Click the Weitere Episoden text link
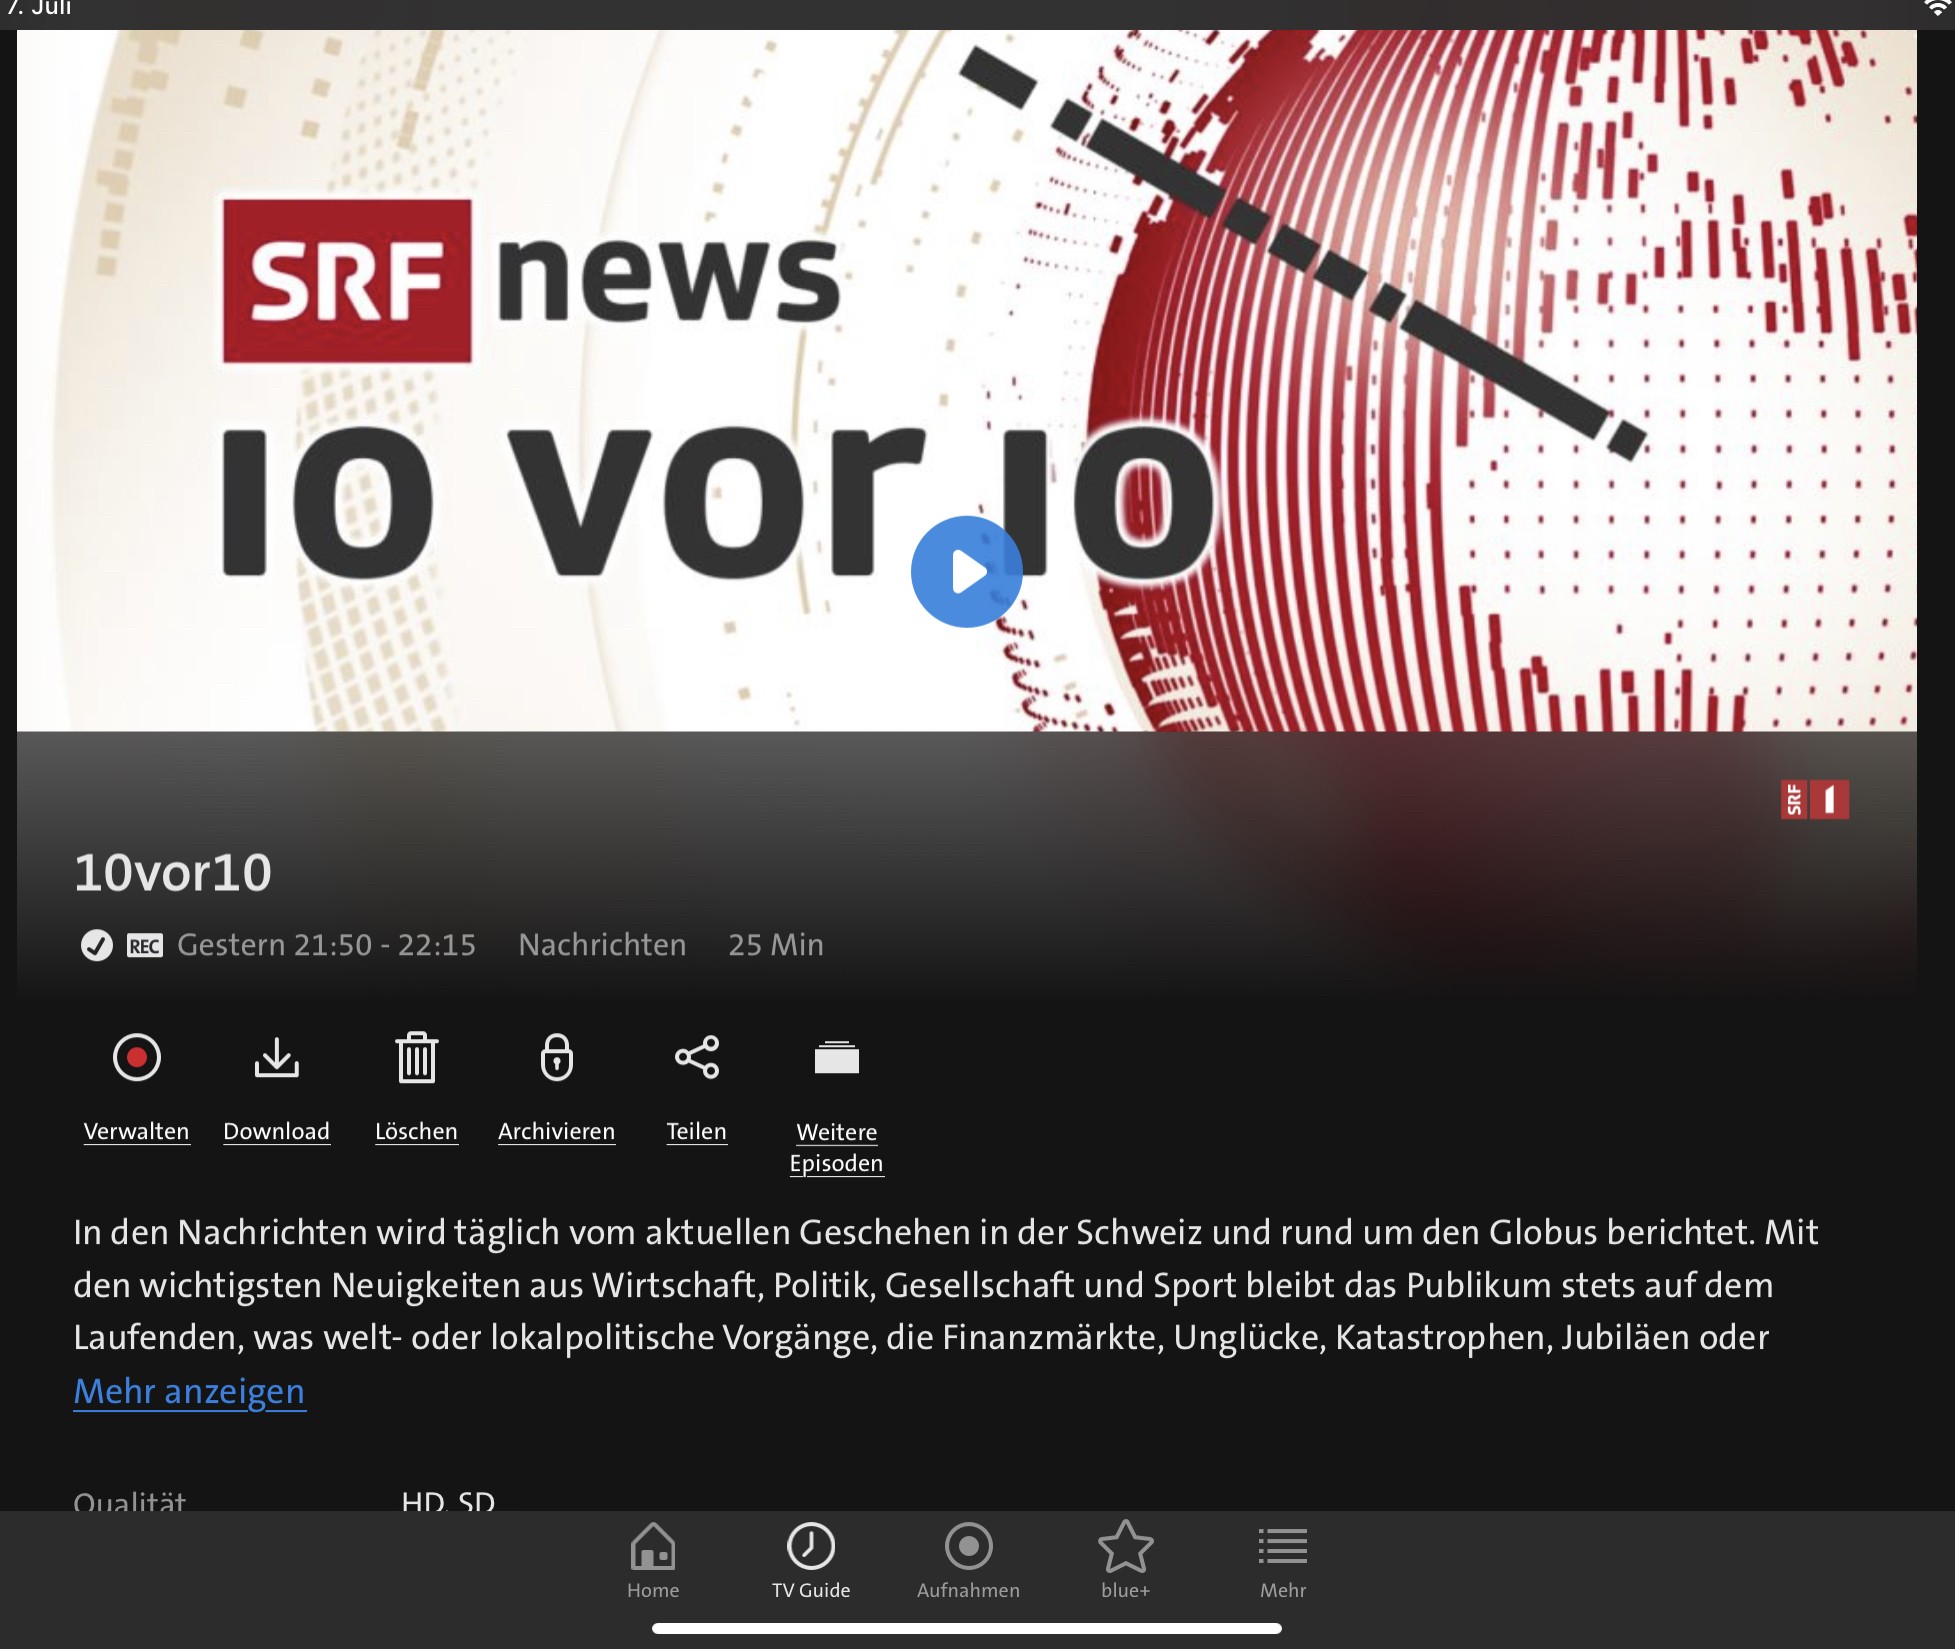 pyautogui.click(x=837, y=1147)
